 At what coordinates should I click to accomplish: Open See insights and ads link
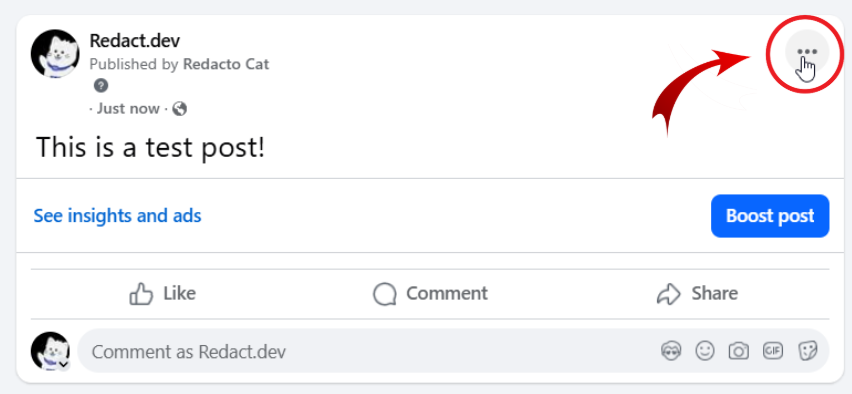click(x=117, y=216)
